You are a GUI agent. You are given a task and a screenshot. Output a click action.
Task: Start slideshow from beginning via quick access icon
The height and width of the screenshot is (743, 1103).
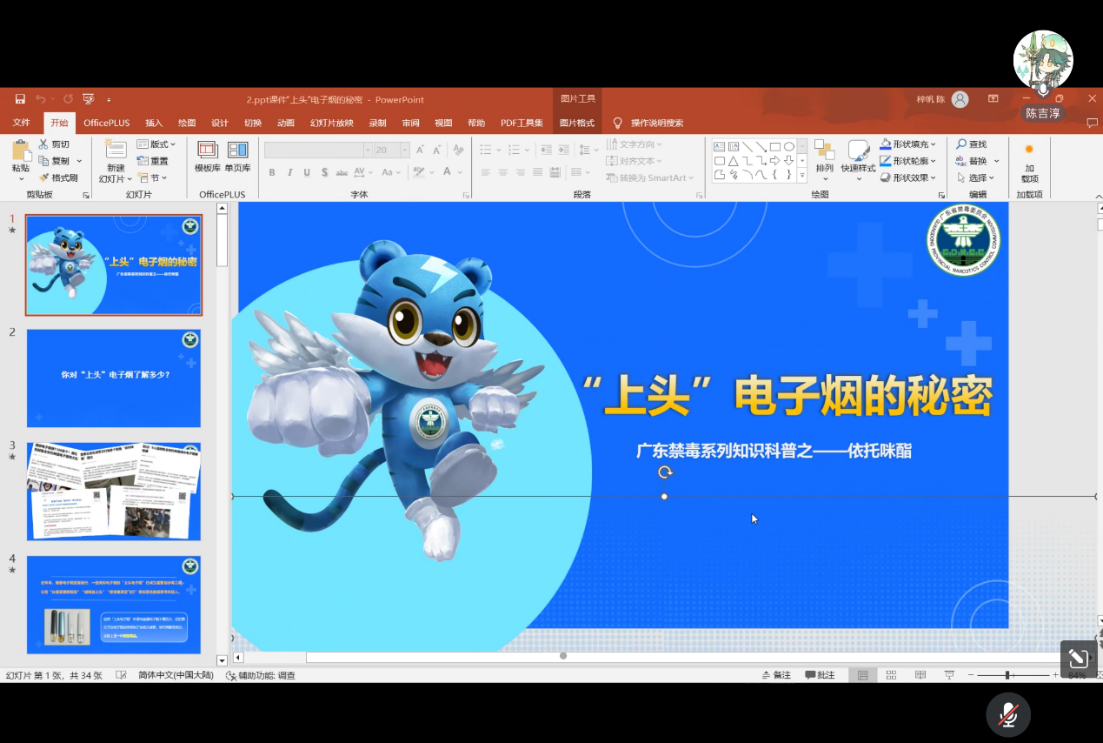tap(88, 99)
